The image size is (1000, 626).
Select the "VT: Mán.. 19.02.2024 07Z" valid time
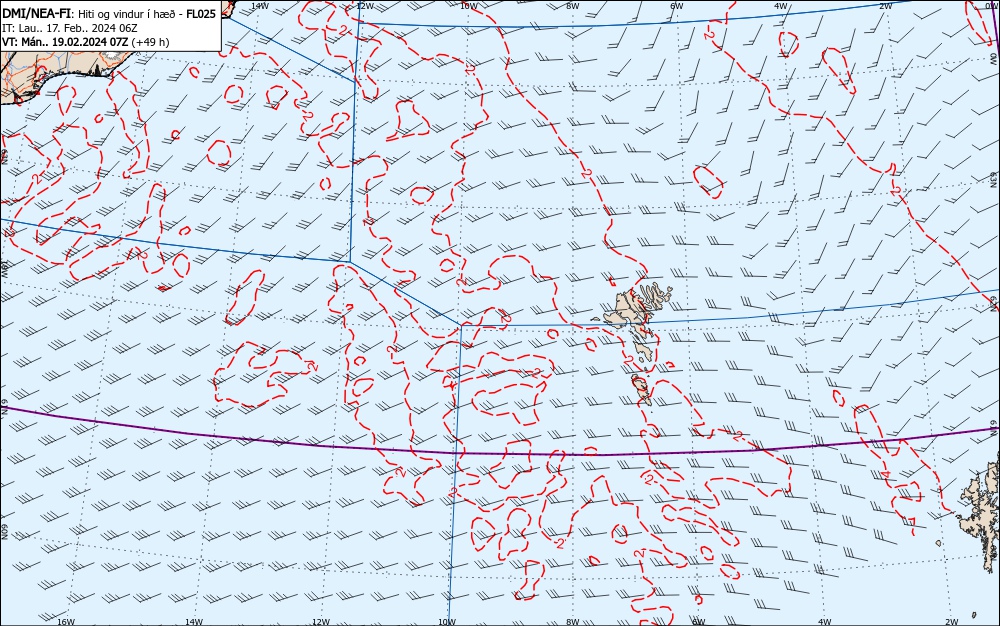coord(65,42)
